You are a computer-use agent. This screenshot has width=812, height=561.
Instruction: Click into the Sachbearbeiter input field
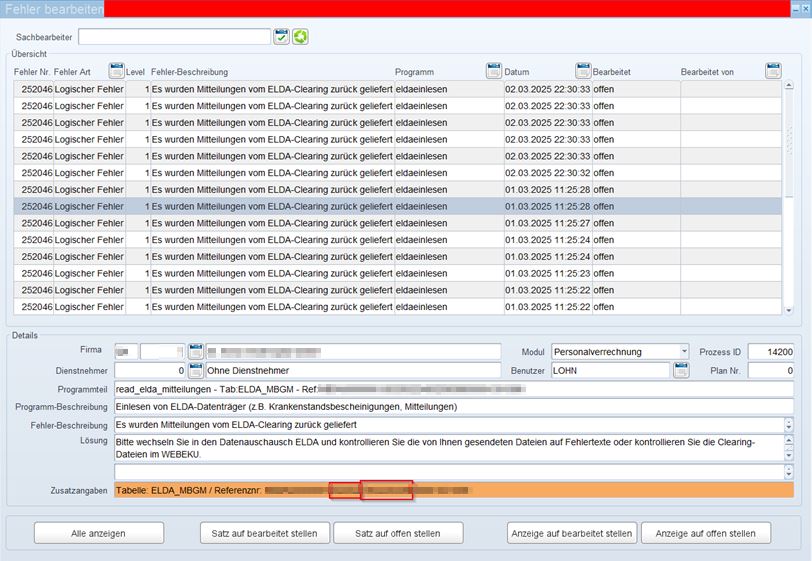point(174,37)
